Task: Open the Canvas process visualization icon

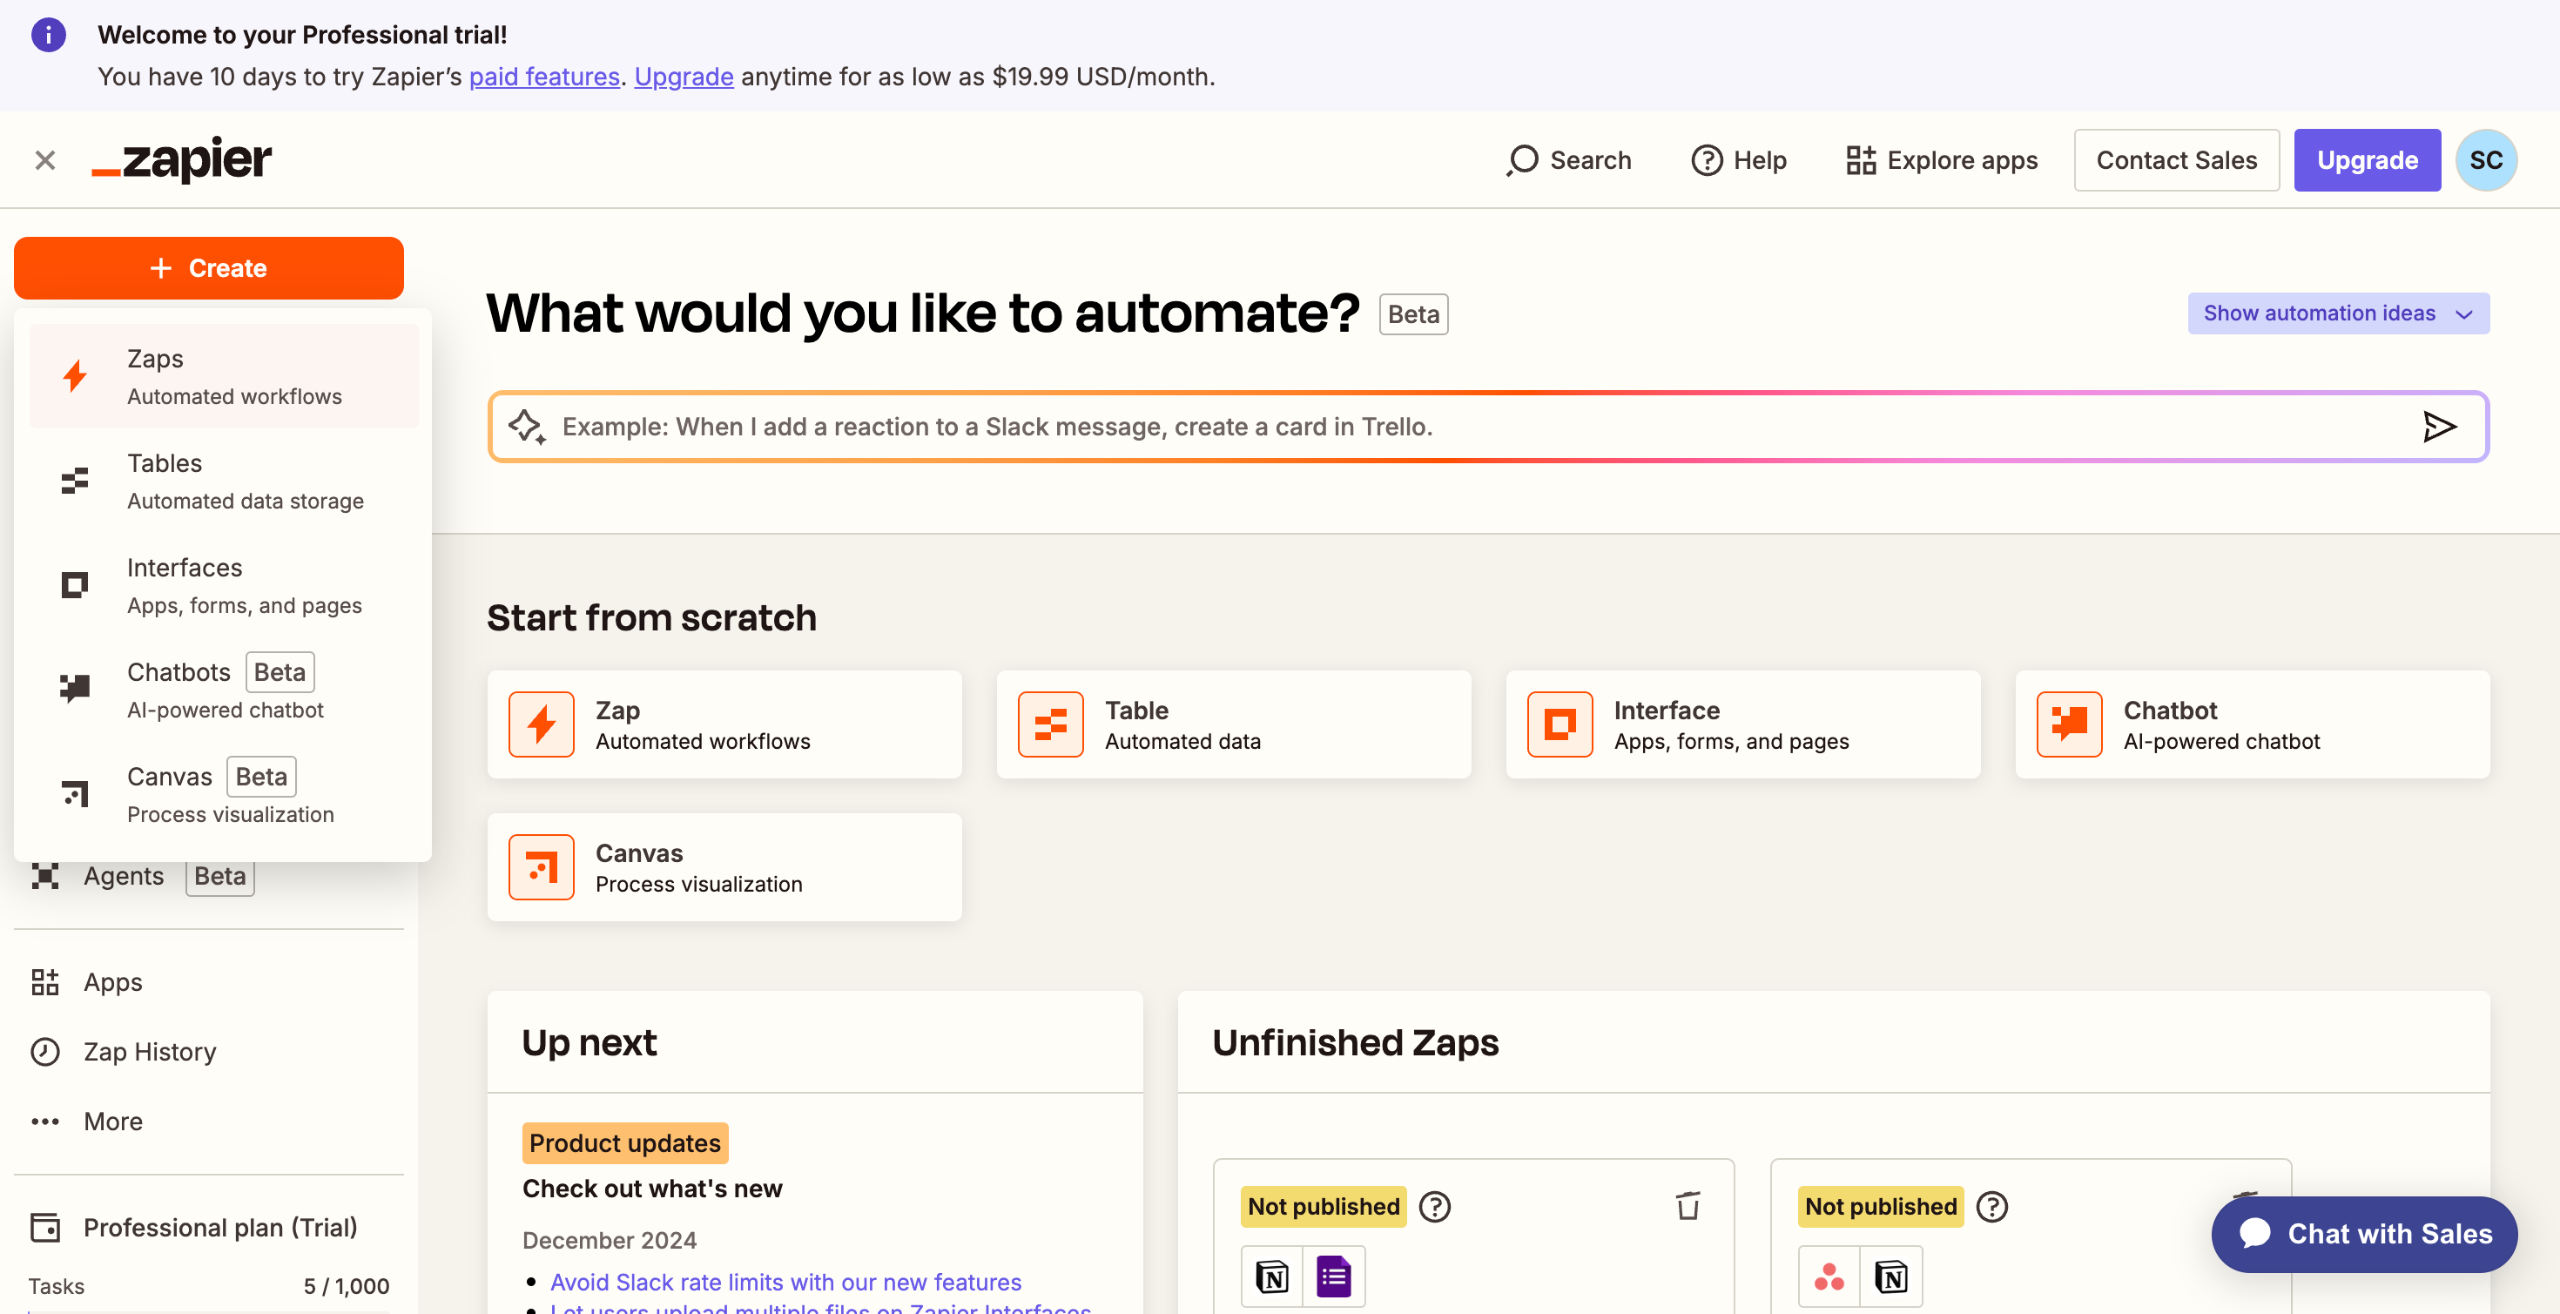Action: [x=540, y=866]
